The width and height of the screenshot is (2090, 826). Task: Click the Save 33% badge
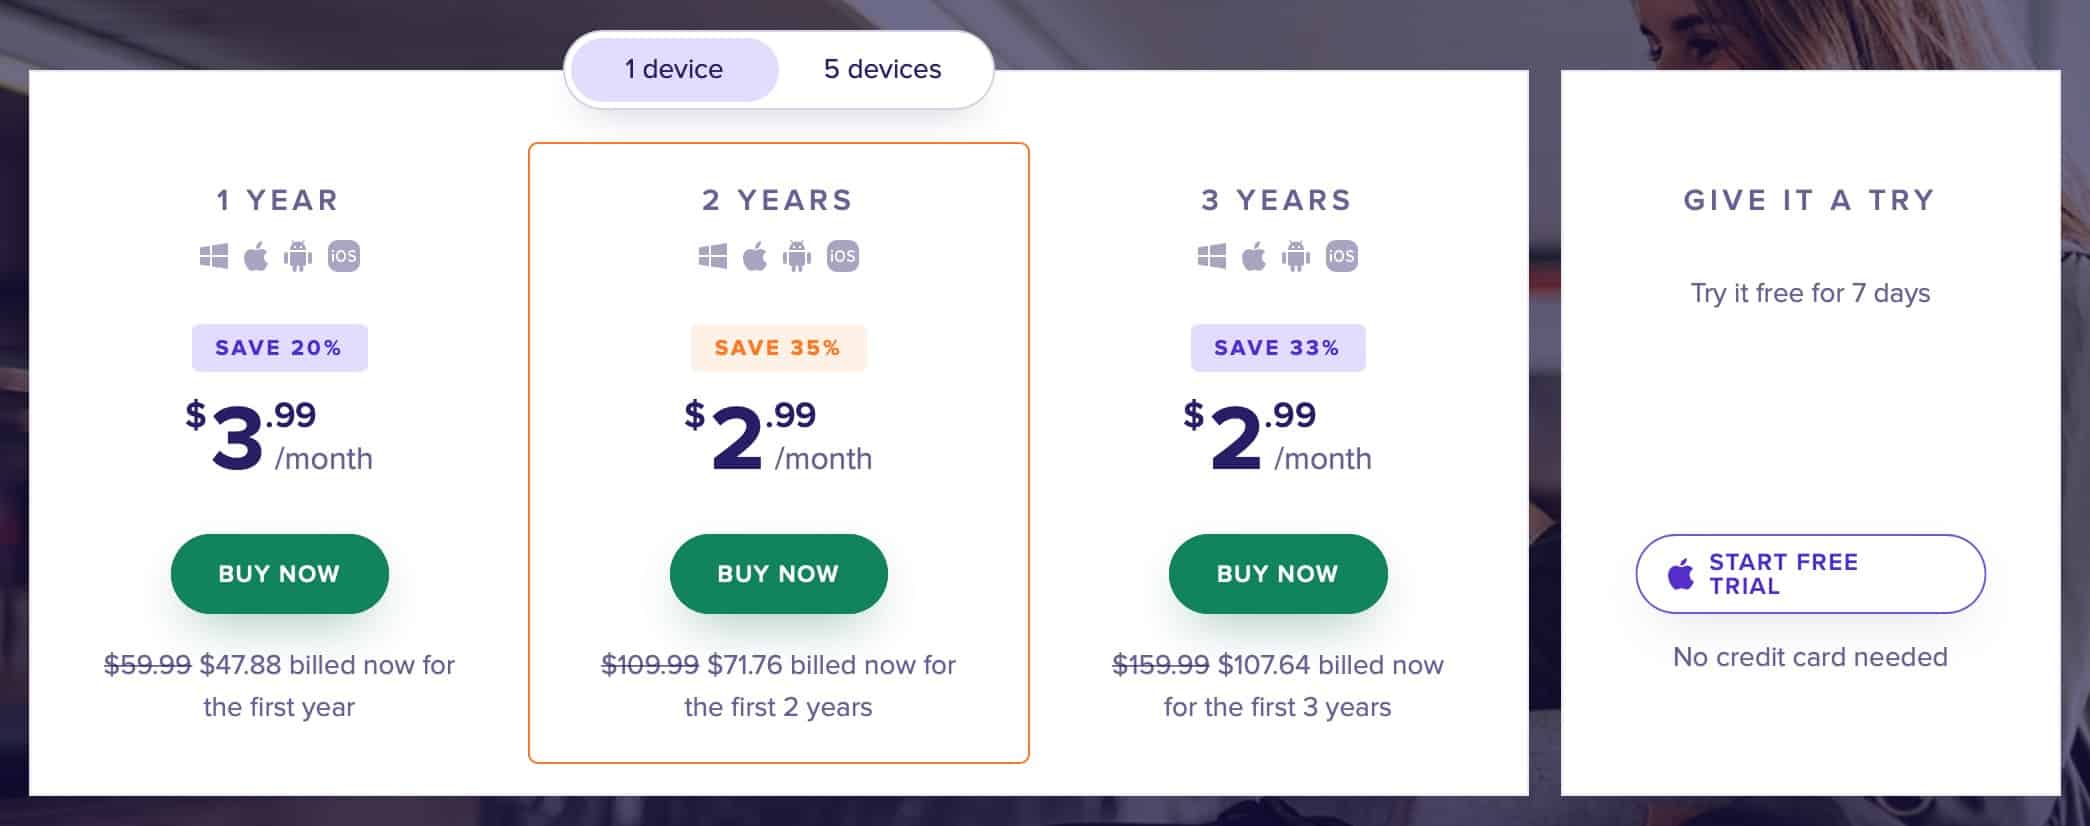coord(1277,348)
